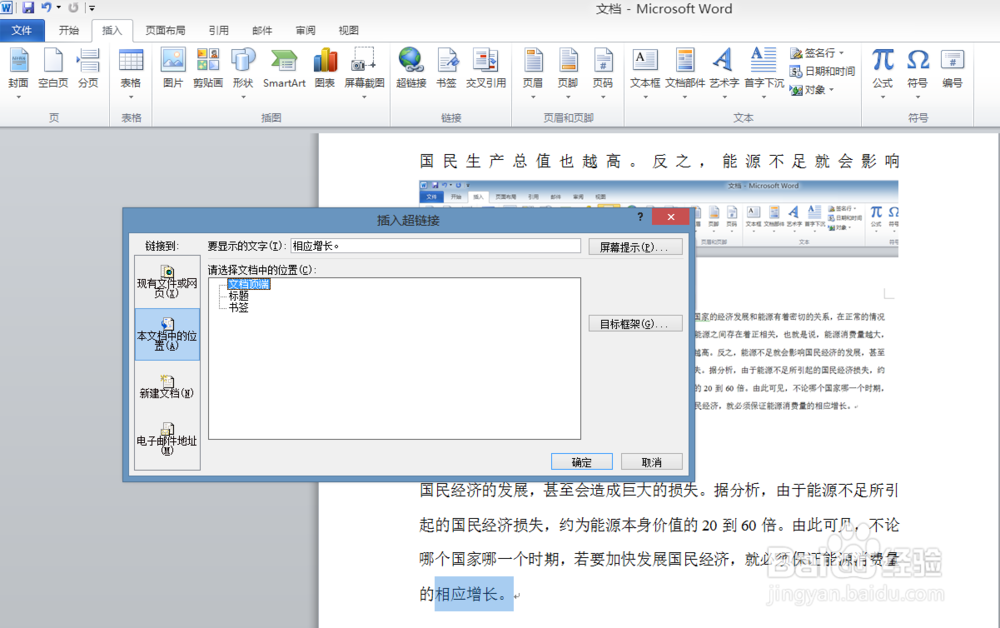Open the ScreenTip (屏幕提示) settings
Viewport: 1000px width, 628px height.
point(636,245)
